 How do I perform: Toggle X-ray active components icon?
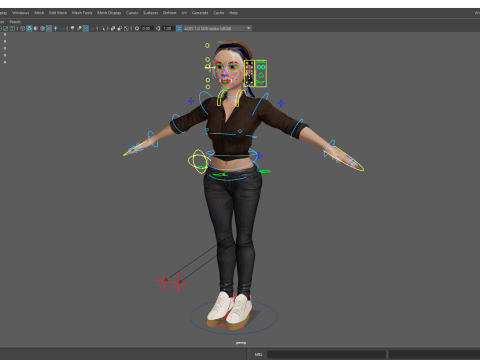click(120, 28)
